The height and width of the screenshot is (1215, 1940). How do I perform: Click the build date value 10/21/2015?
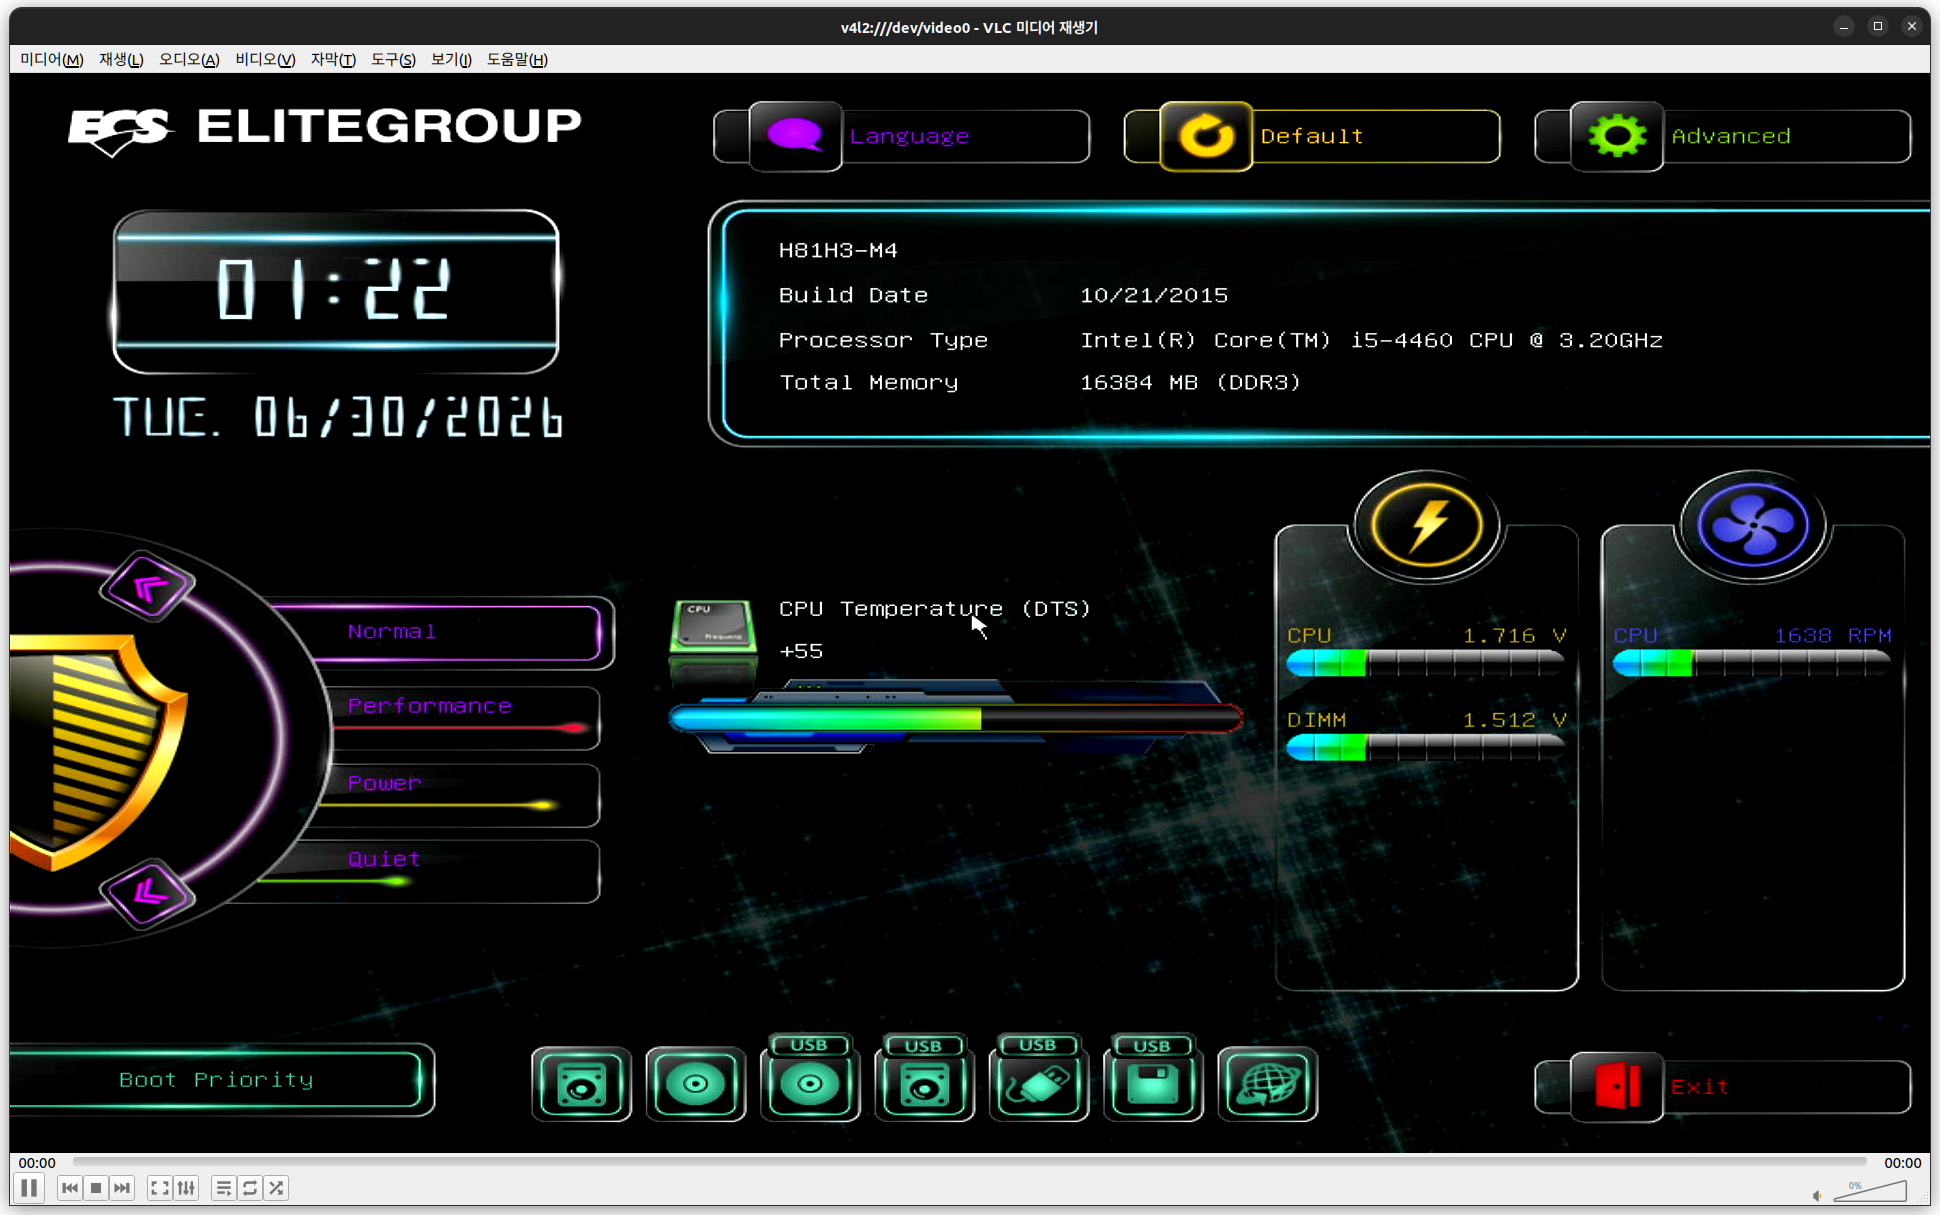pos(1154,295)
